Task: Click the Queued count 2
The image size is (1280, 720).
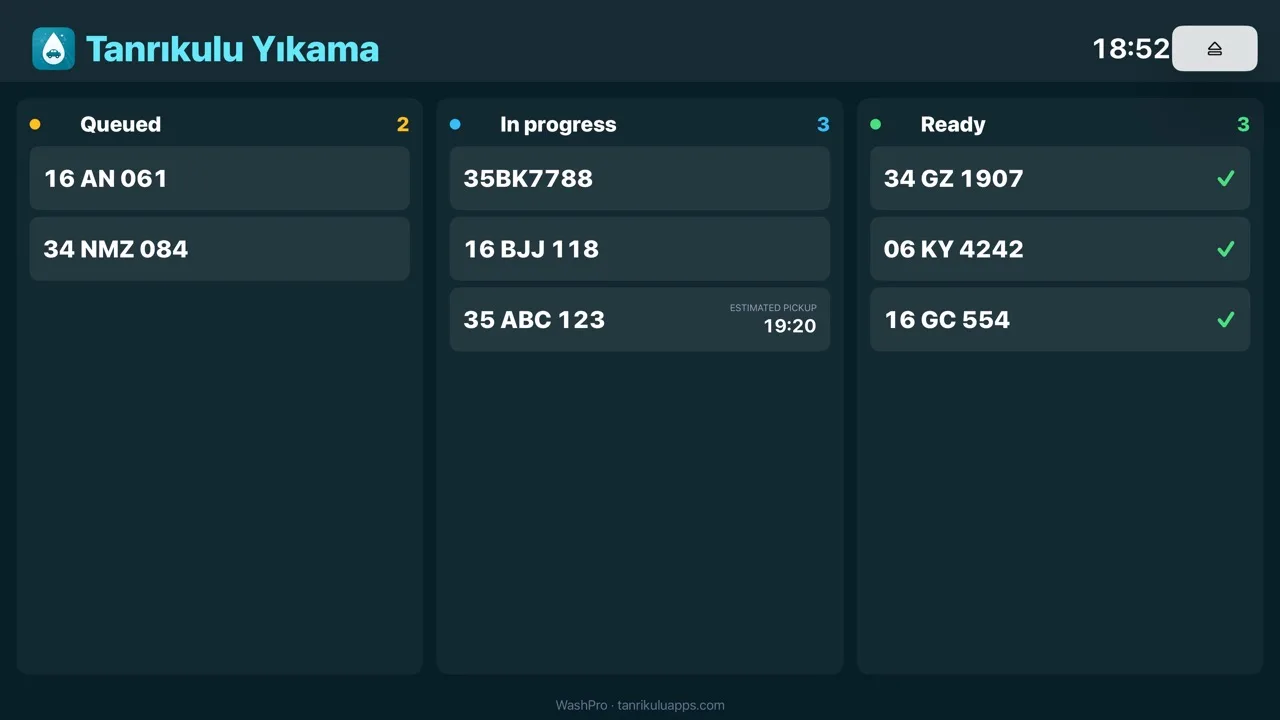Action: click(x=403, y=125)
